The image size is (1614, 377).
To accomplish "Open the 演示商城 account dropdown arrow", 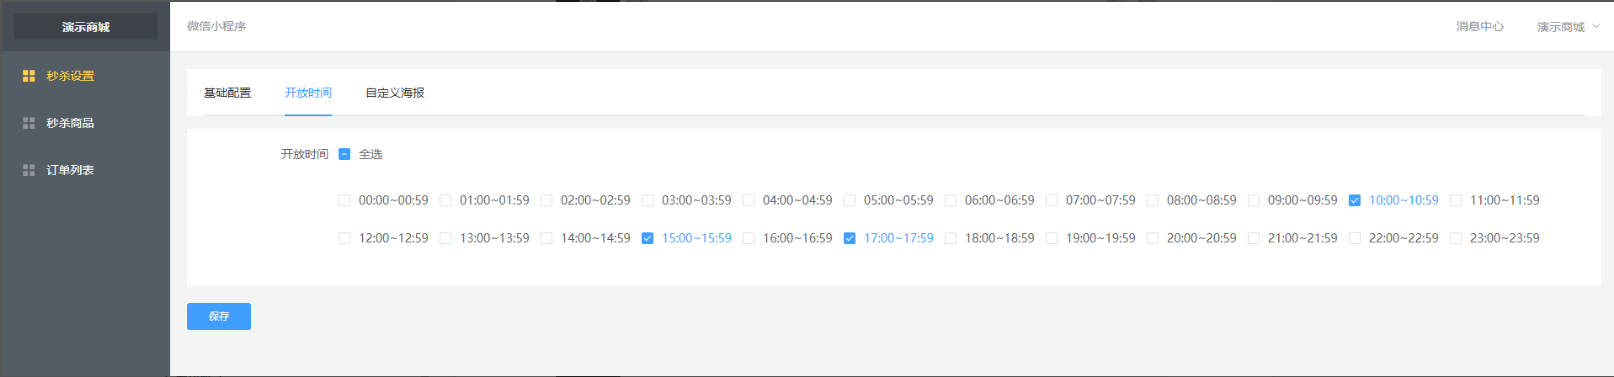I will [1596, 26].
